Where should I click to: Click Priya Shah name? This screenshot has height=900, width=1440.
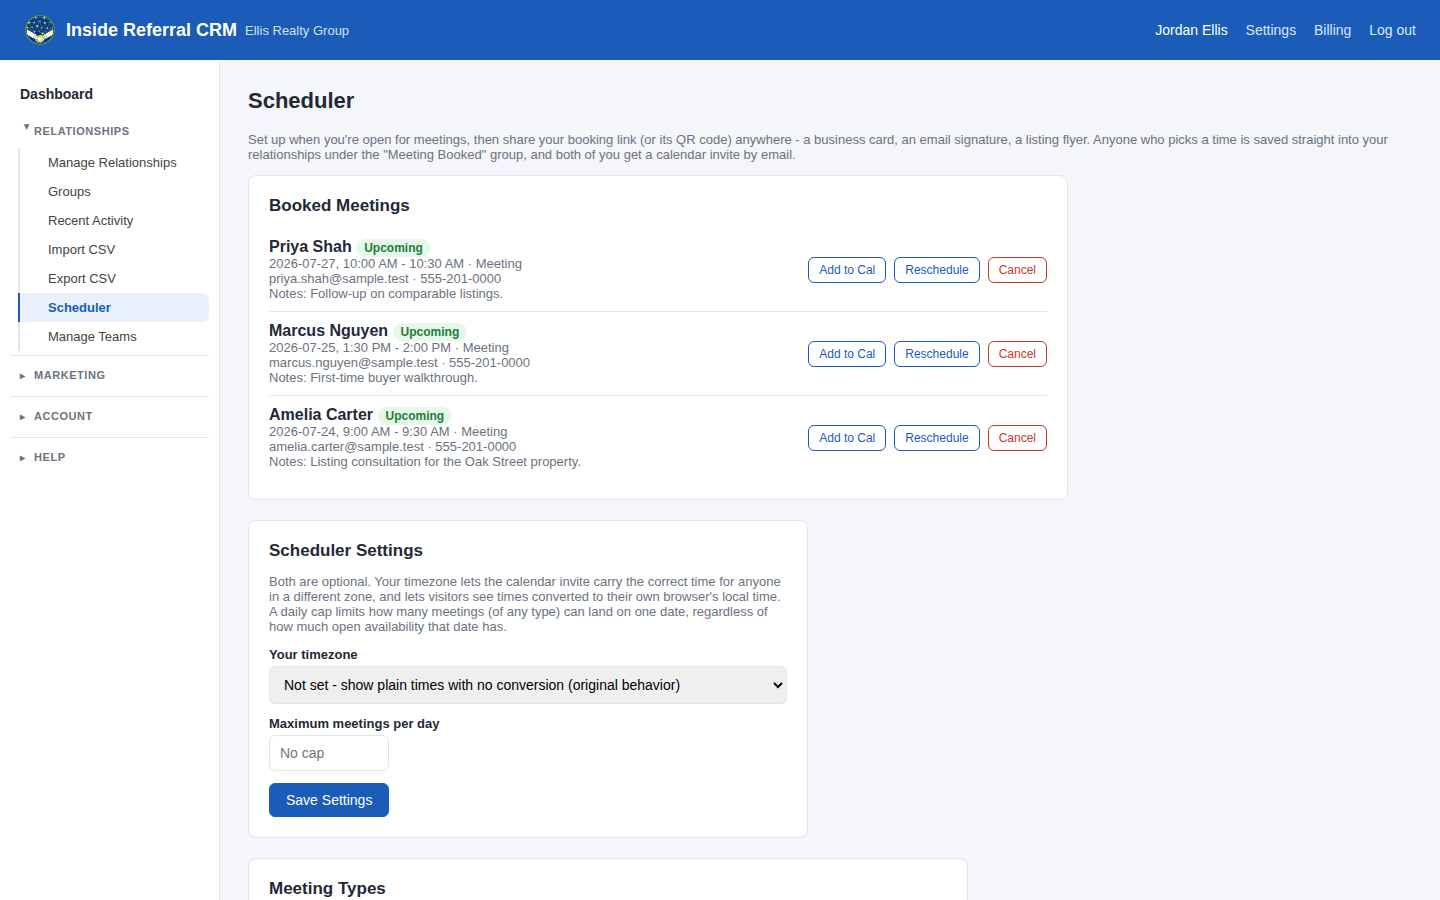point(310,246)
